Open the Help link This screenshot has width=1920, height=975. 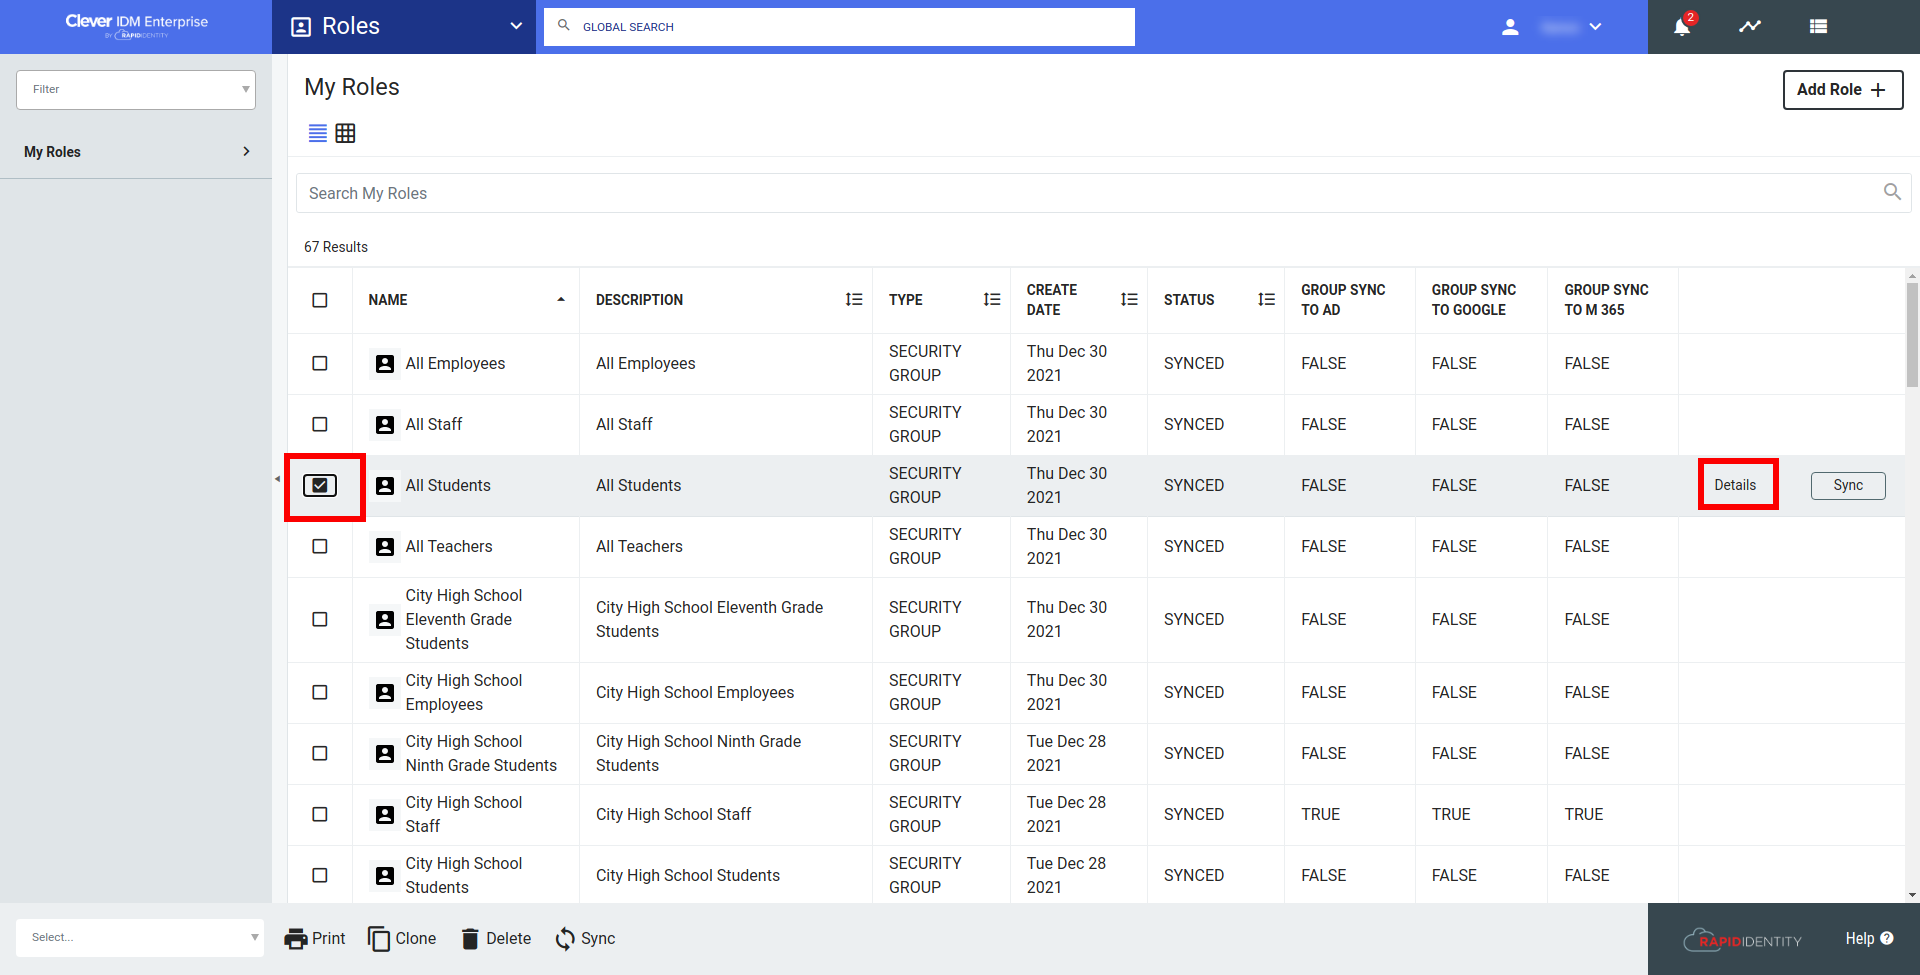[x=1869, y=938]
